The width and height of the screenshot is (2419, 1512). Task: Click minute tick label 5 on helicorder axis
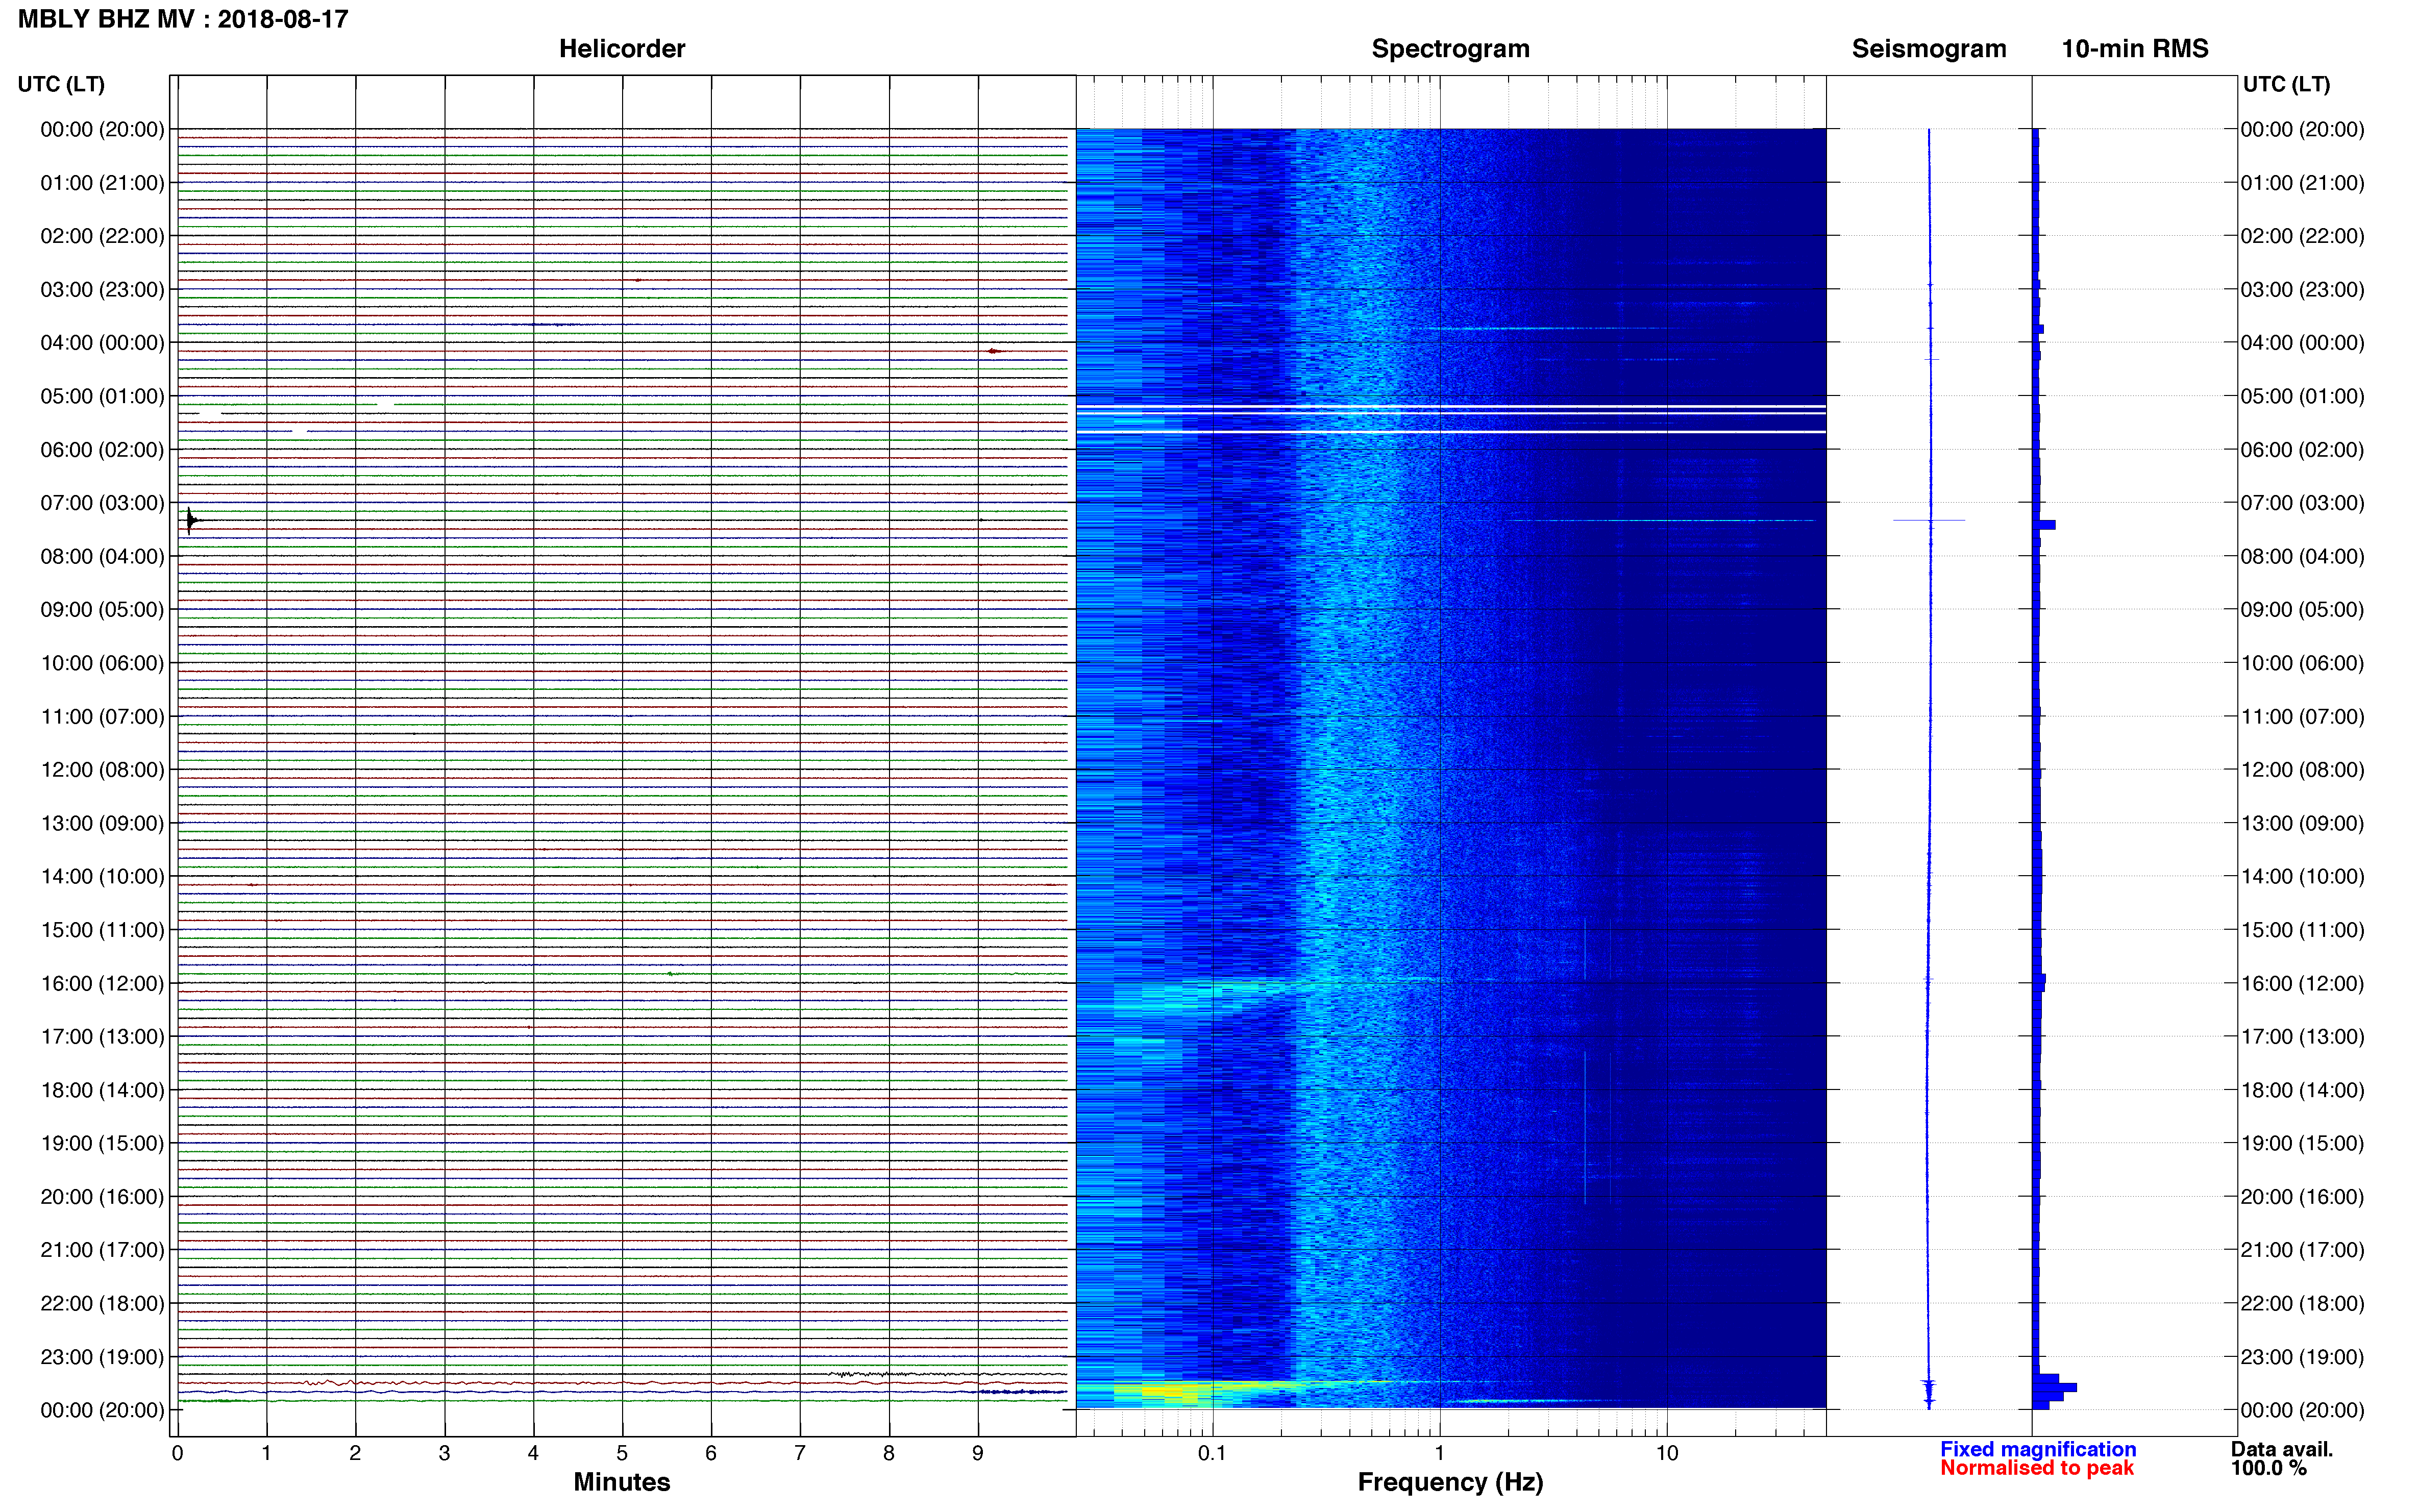[x=622, y=1453]
